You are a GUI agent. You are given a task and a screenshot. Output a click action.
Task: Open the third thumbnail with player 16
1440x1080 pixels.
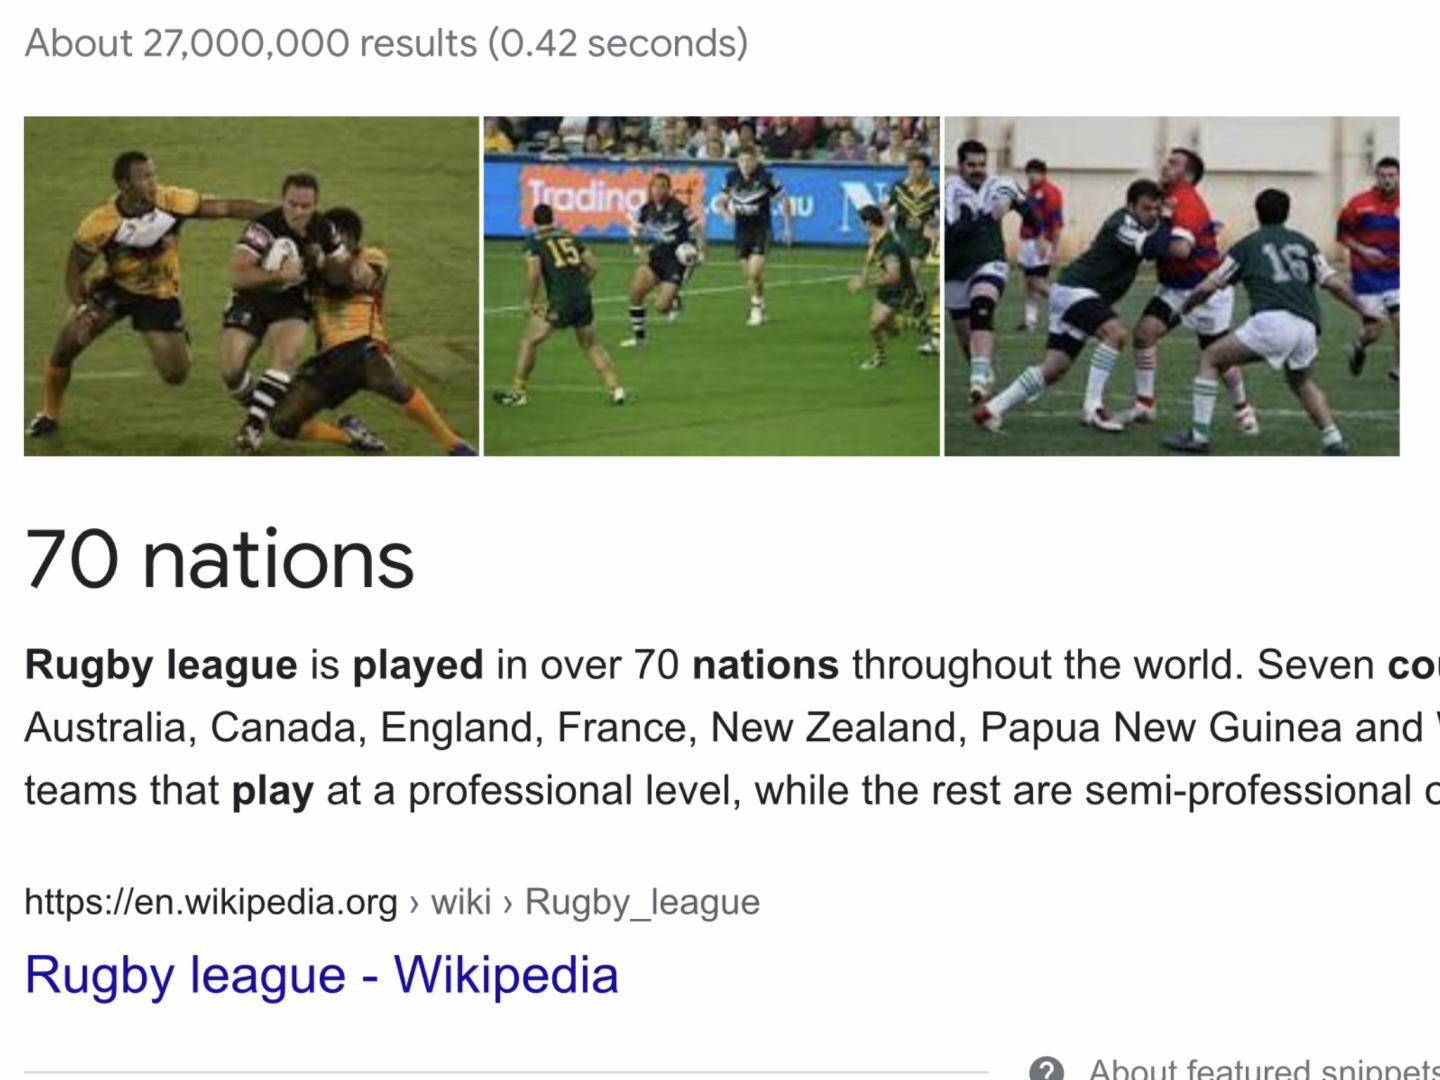click(1171, 286)
